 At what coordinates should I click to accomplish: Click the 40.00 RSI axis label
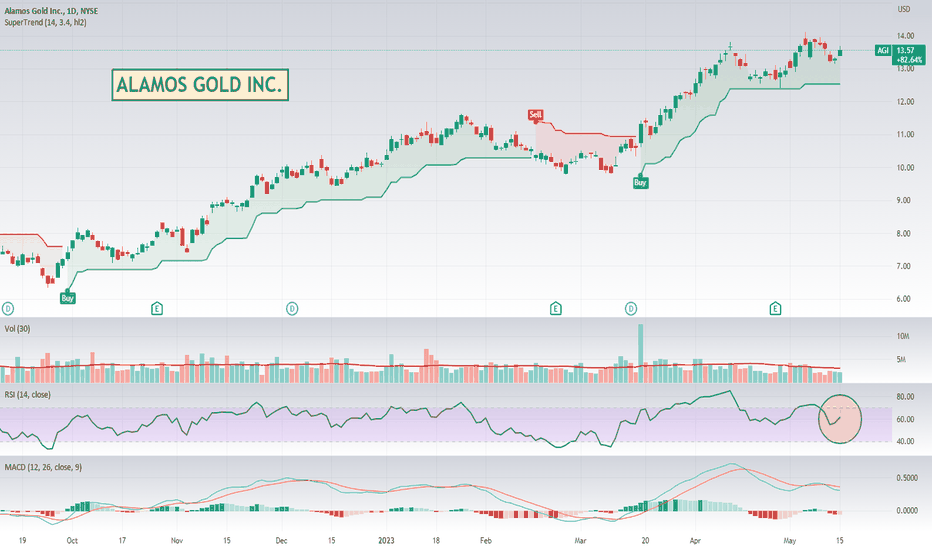point(905,442)
